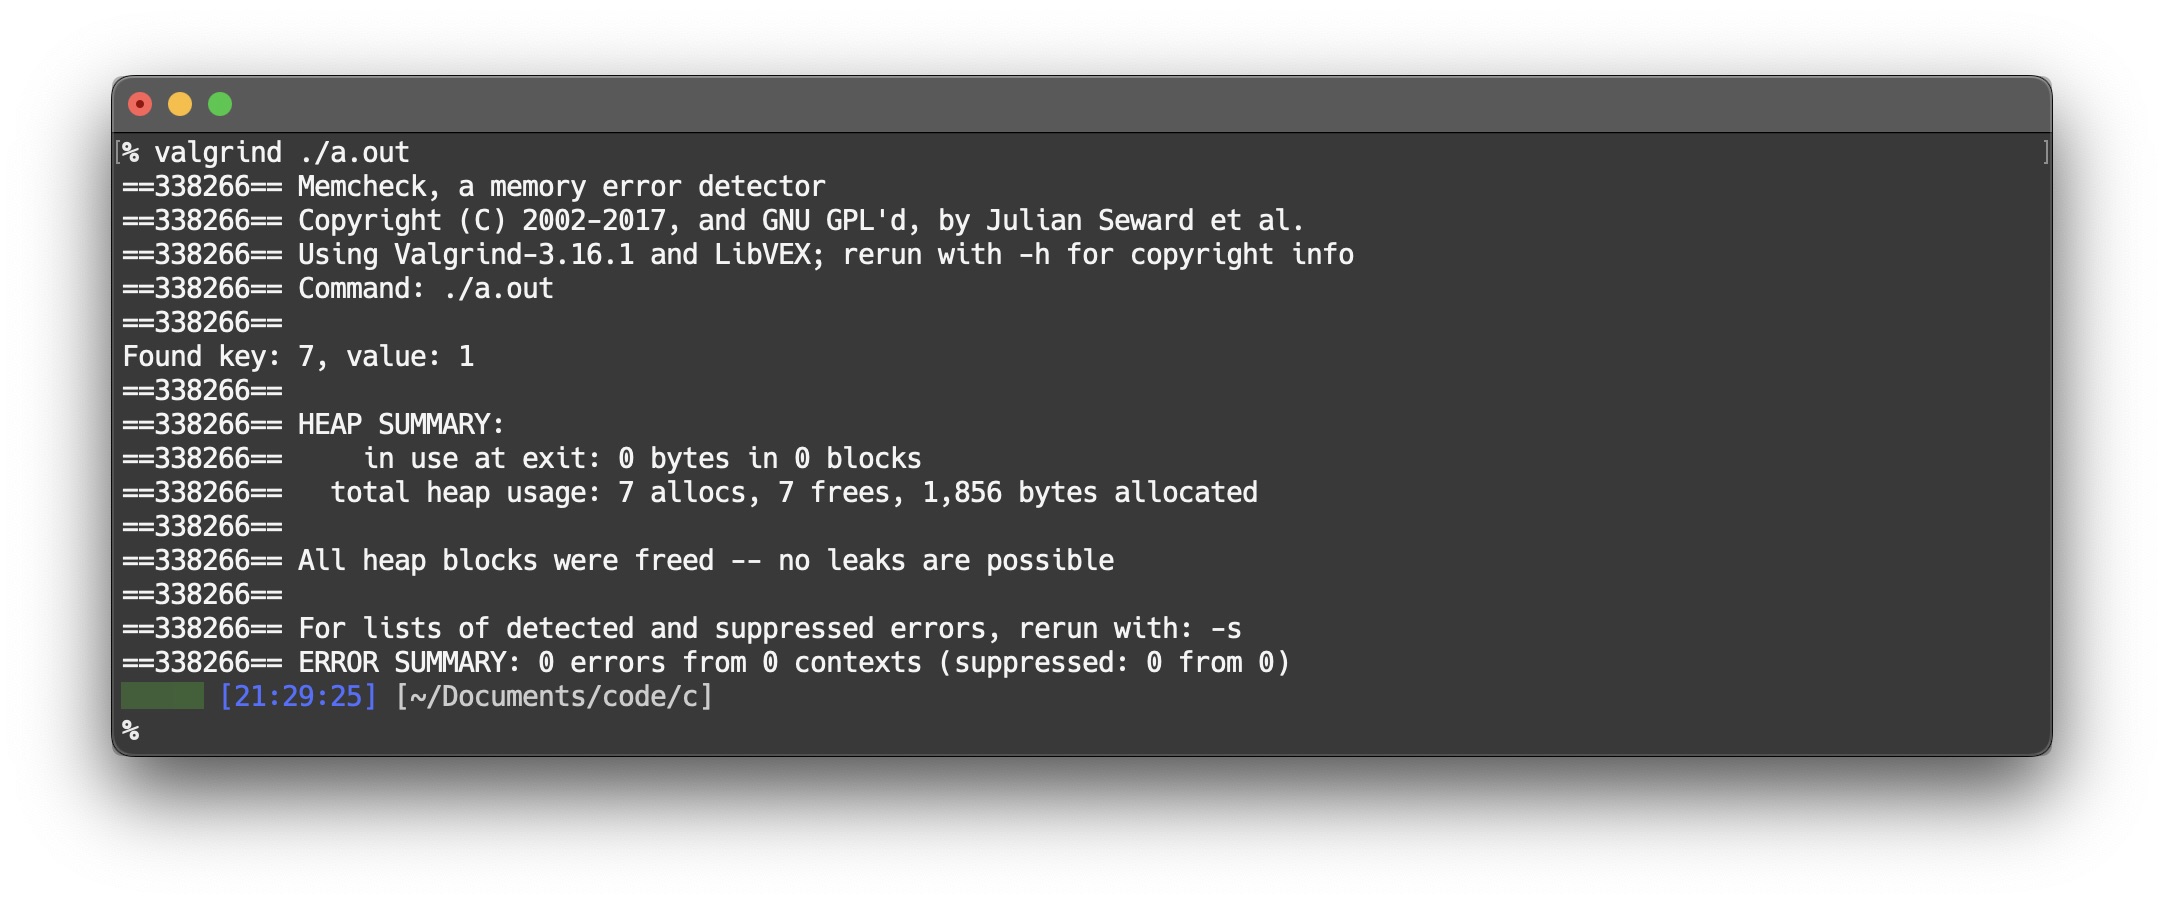Click the 'Found key: 7, value: 1' output line

[298, 356]
